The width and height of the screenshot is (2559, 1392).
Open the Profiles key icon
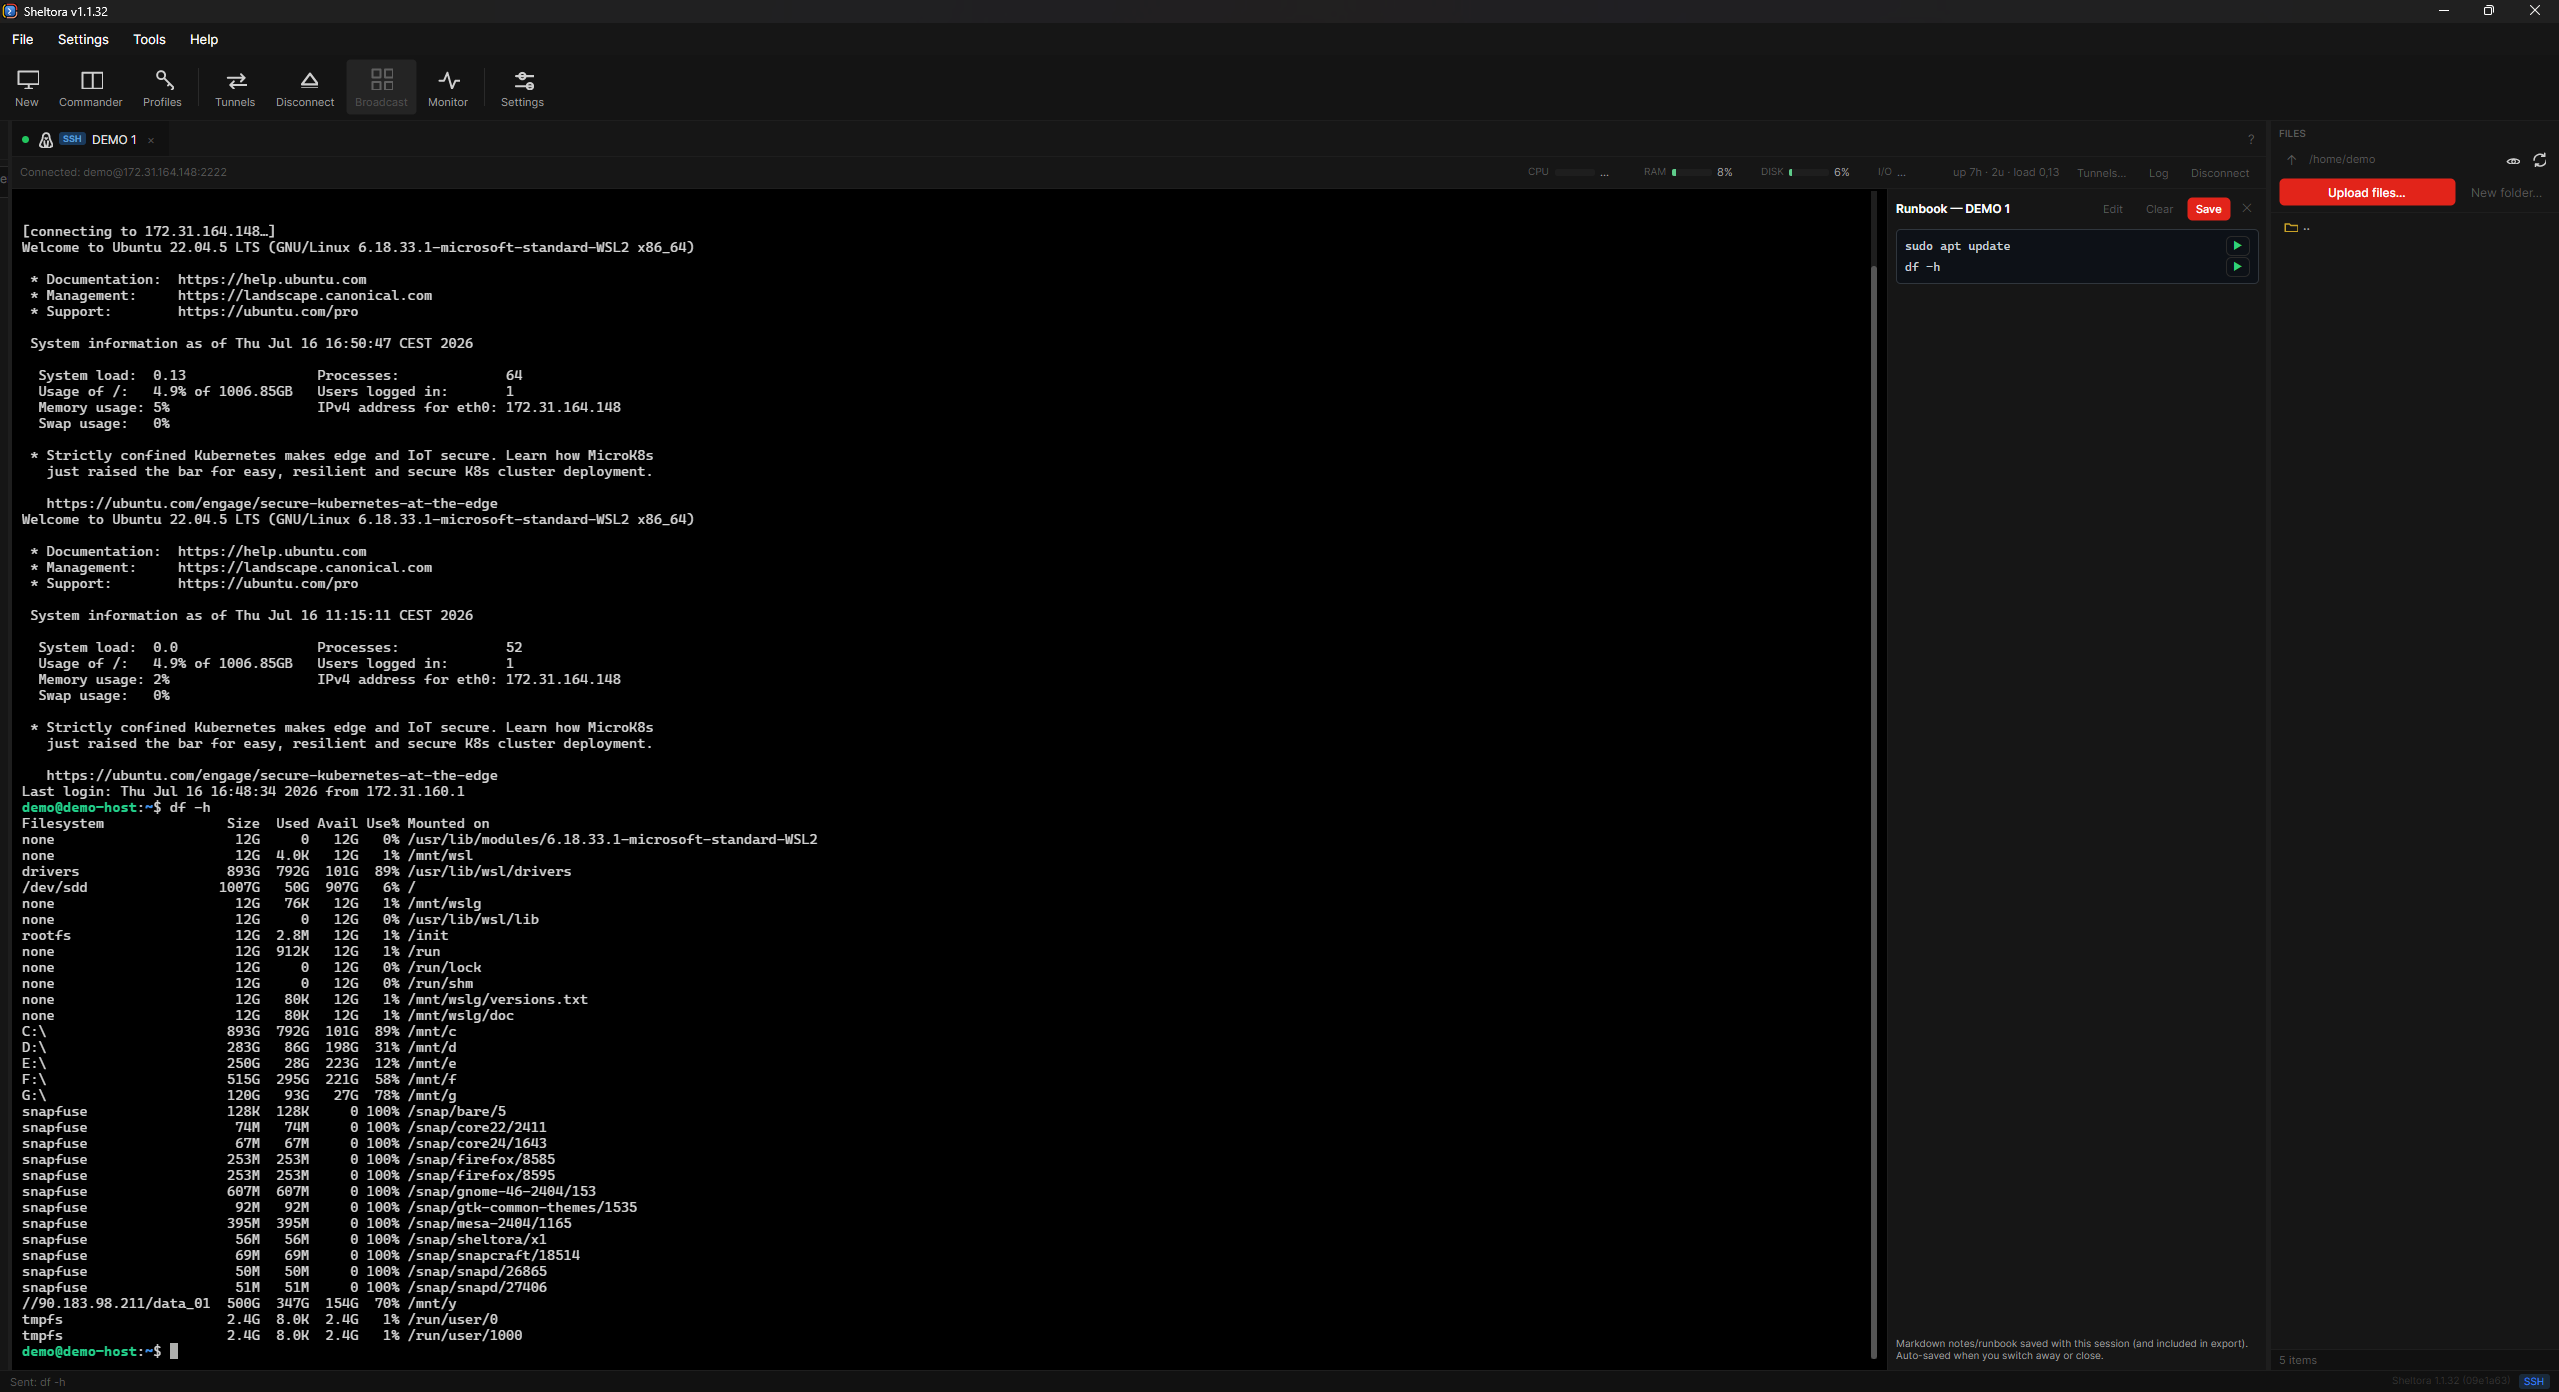tap(162, 87)
